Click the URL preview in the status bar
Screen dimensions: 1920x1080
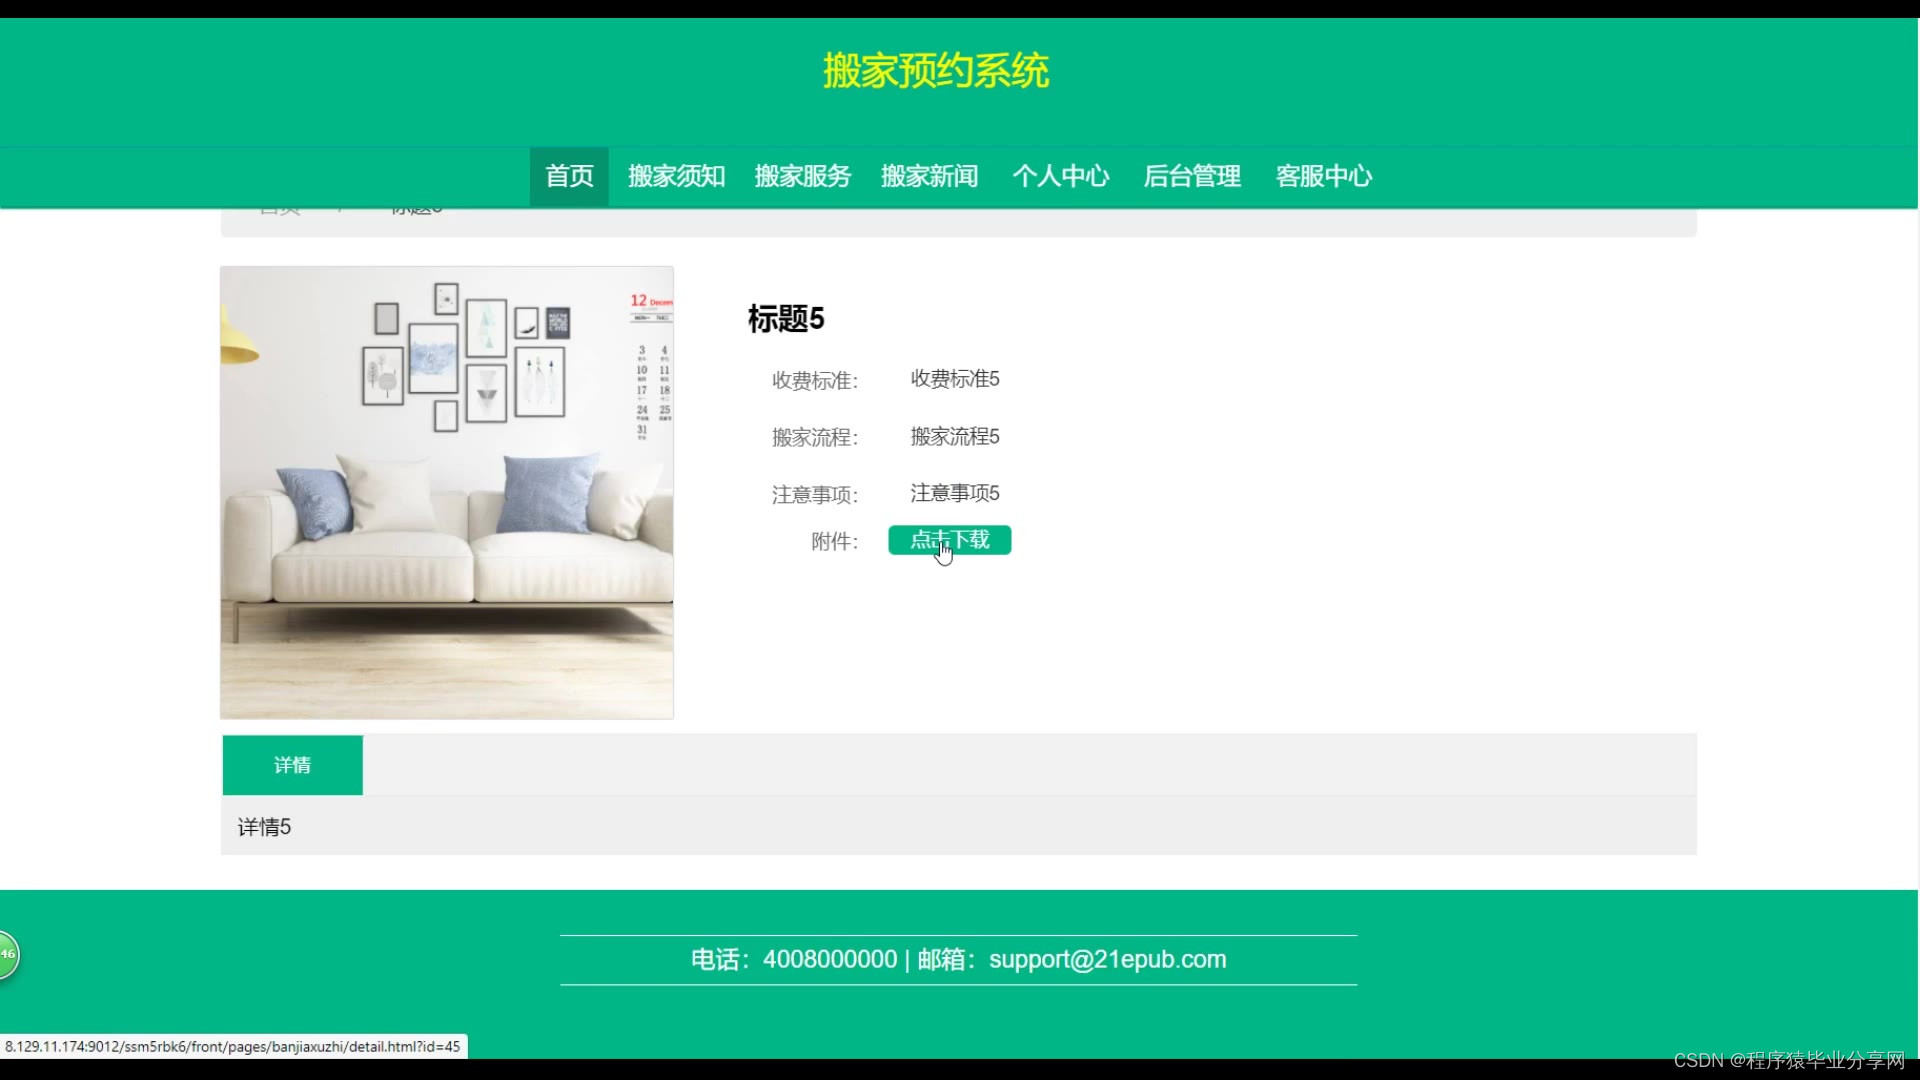pyautogui.click(x=232, y=1046)
